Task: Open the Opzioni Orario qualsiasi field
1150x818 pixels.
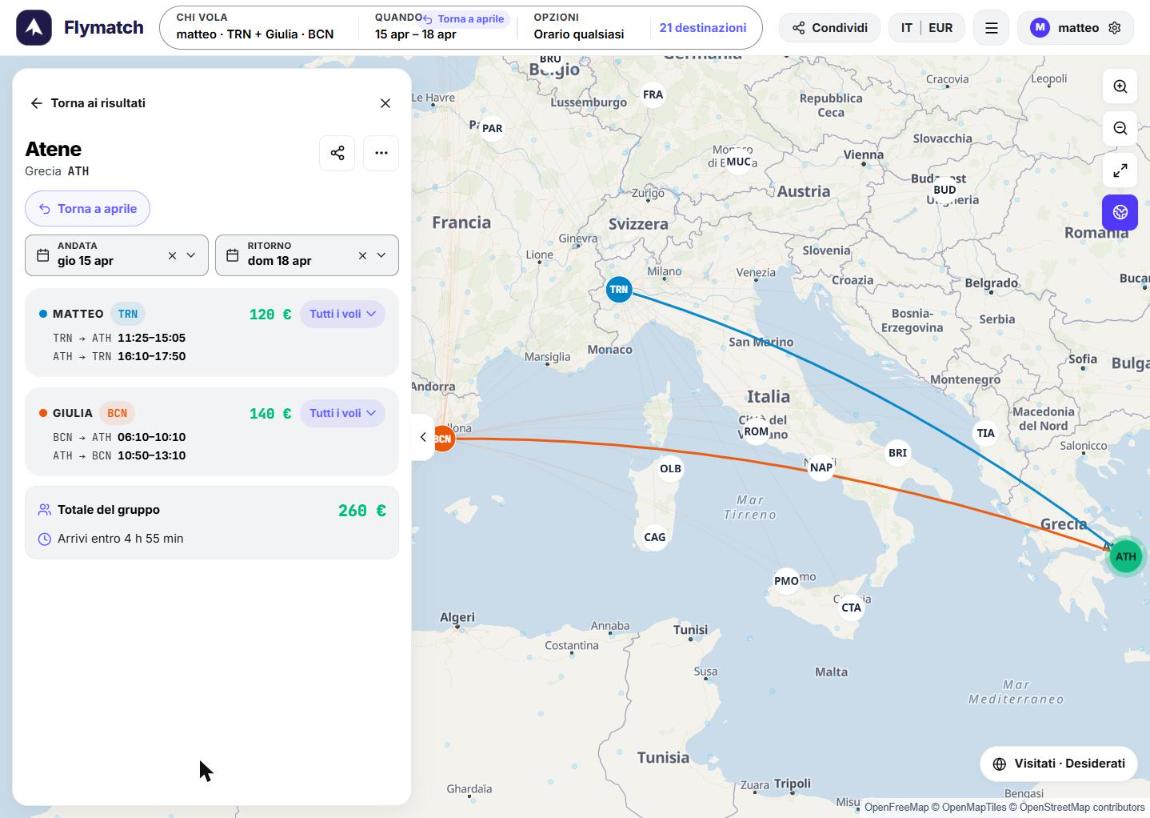Action: point(579,27)
